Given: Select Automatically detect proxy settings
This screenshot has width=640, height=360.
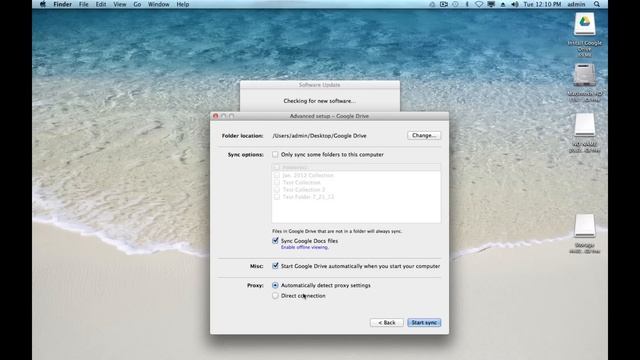Looking at the screenshot, I should pos(275,285).
